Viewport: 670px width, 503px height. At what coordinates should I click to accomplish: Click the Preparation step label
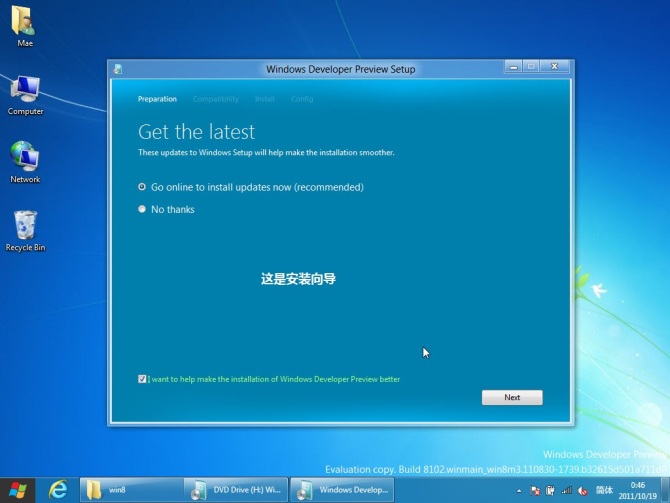(157, 99)
